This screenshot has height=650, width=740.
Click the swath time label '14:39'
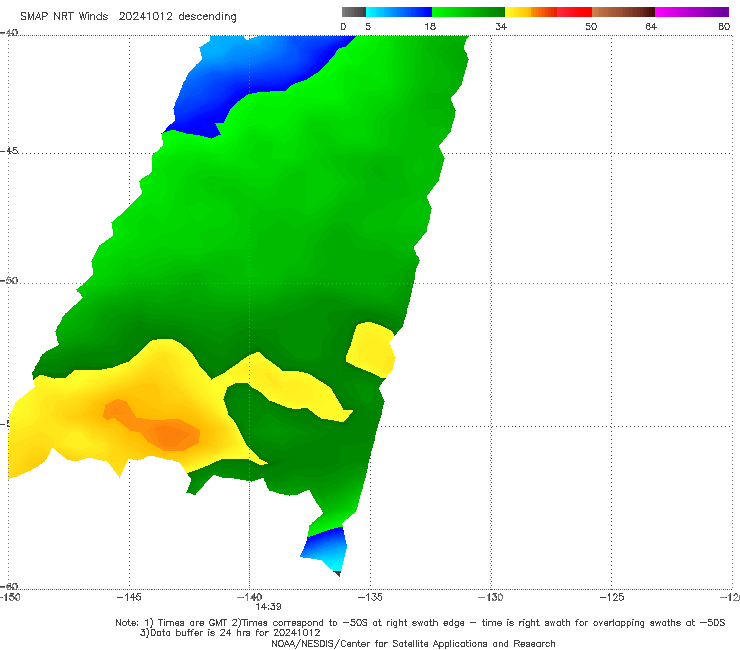(269, 607)
